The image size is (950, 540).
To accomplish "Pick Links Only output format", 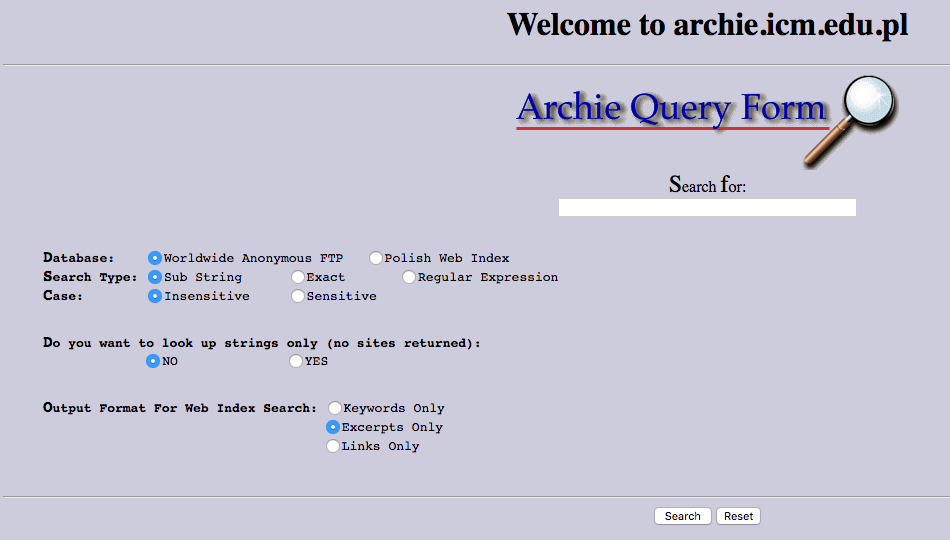I will (333, 446).
